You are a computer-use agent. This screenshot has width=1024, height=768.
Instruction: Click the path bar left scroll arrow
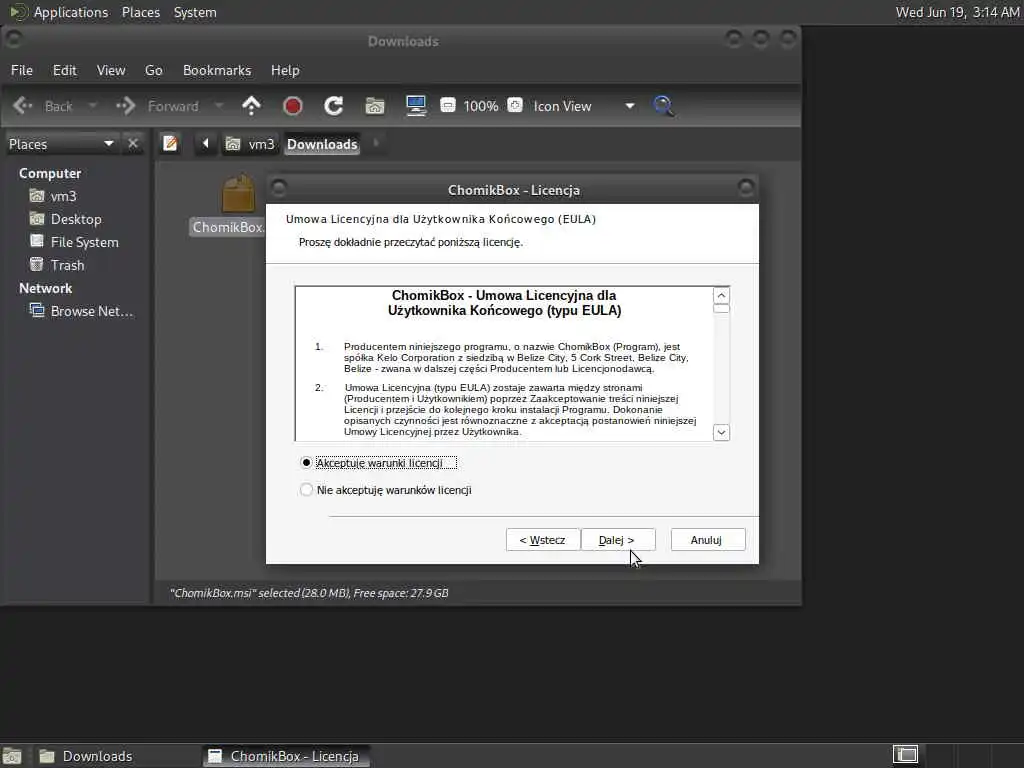point(205,143)
